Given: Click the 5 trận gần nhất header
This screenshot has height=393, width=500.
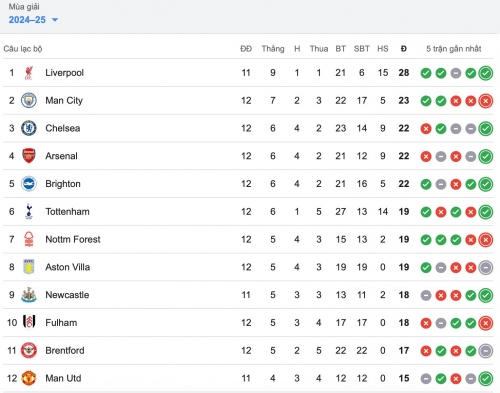Looking at the screenshot, I should (x=454, y=49).
